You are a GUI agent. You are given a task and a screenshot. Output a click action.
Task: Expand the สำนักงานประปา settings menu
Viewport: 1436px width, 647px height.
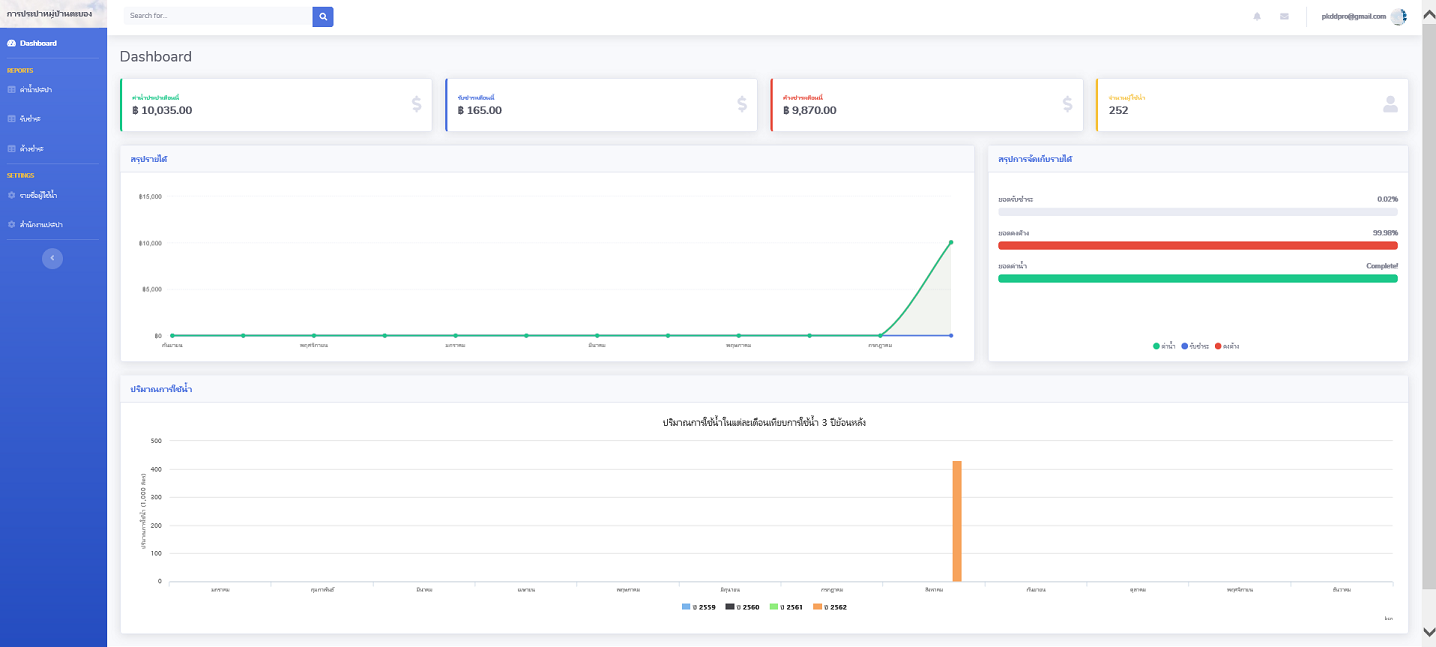(x=41, y=224)
